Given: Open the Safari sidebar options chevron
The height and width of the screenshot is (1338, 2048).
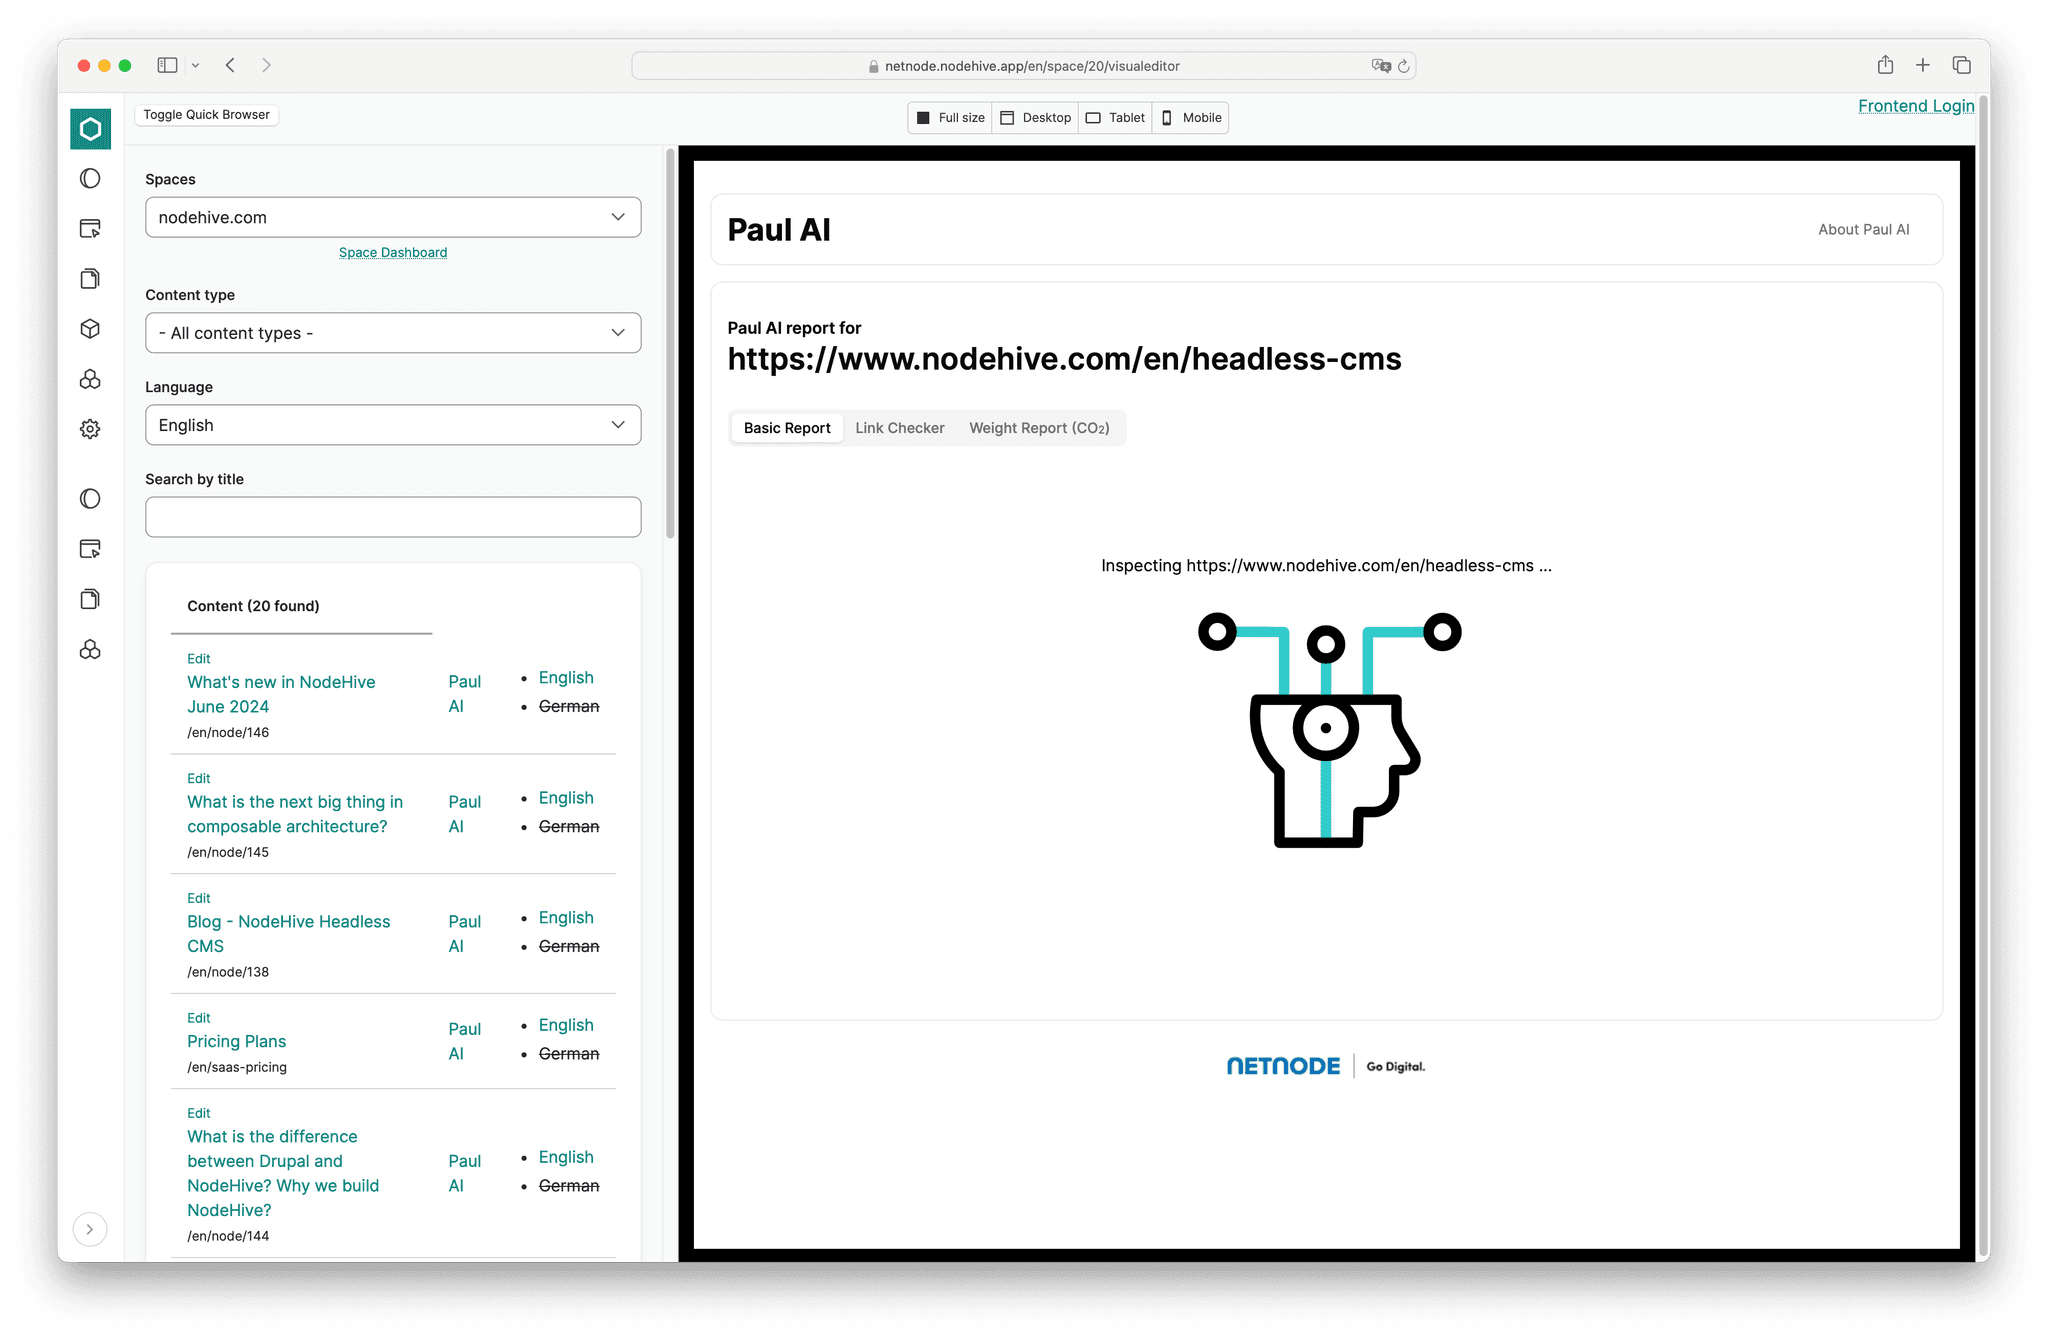Looking at the screenshot, I should [x=195, y=65].
